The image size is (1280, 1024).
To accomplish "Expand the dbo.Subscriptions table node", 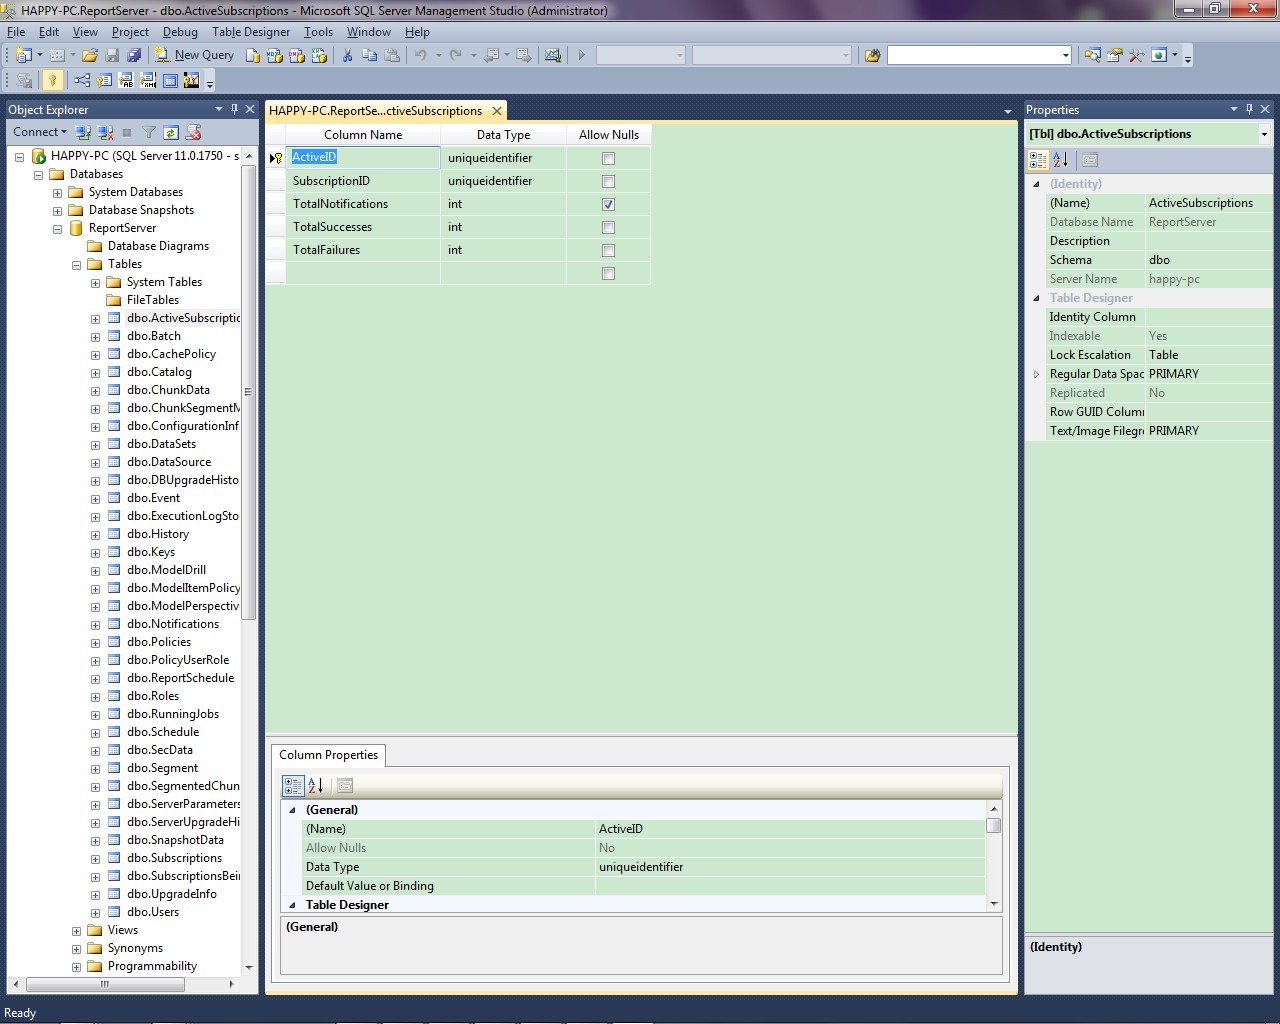I will [x=95, y=858].
